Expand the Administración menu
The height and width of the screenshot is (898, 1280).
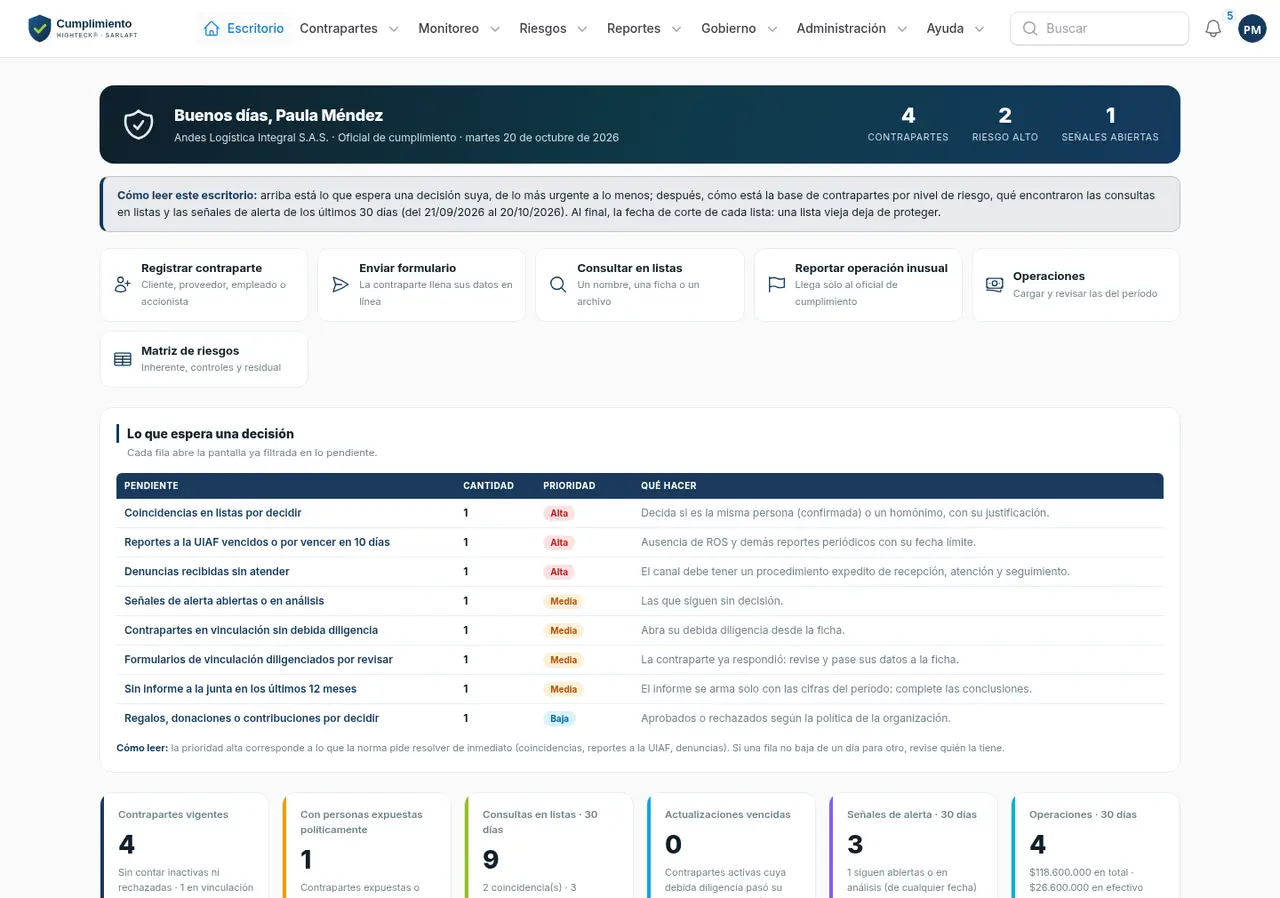(x=852, y=29)
